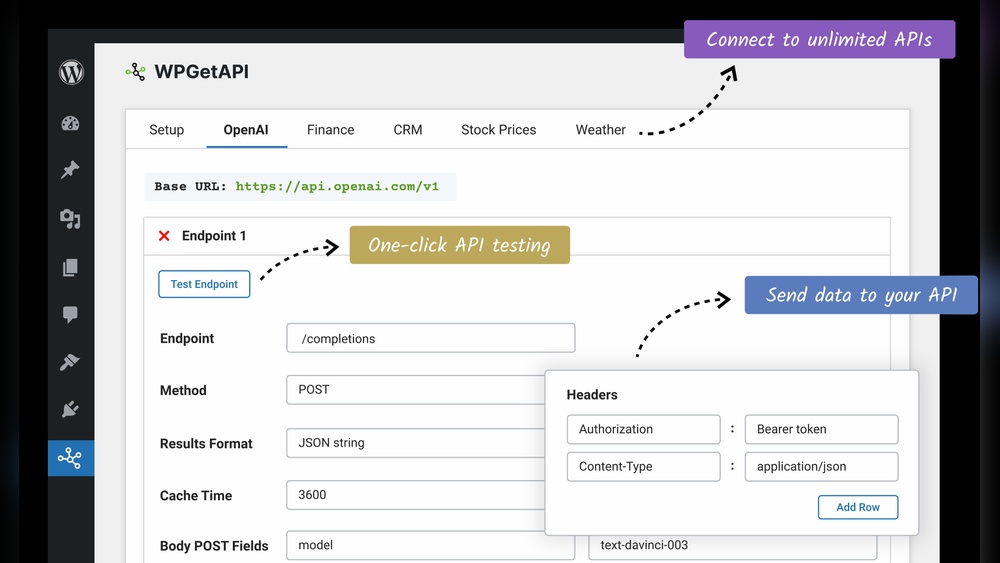Switch to the OpenAI tab
1000x563 pixels.
pos(246,129)
